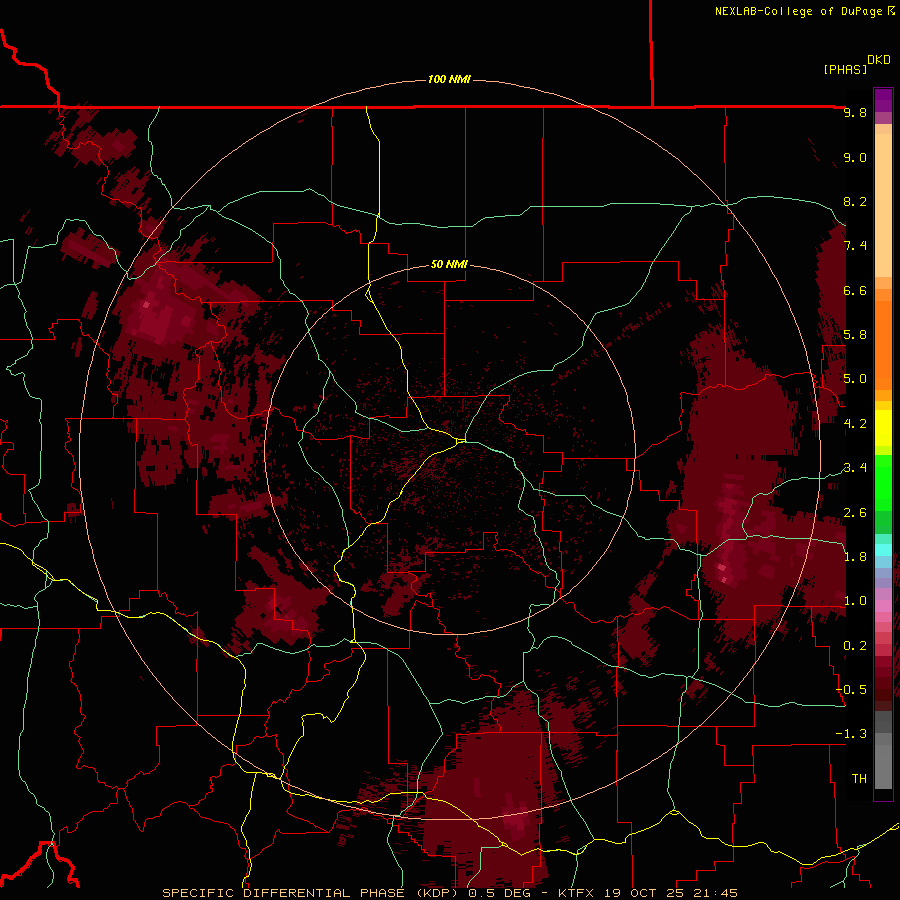Click the DKD label above the color scale
This screenshot has width=900, height=900.
click(879, 60)
